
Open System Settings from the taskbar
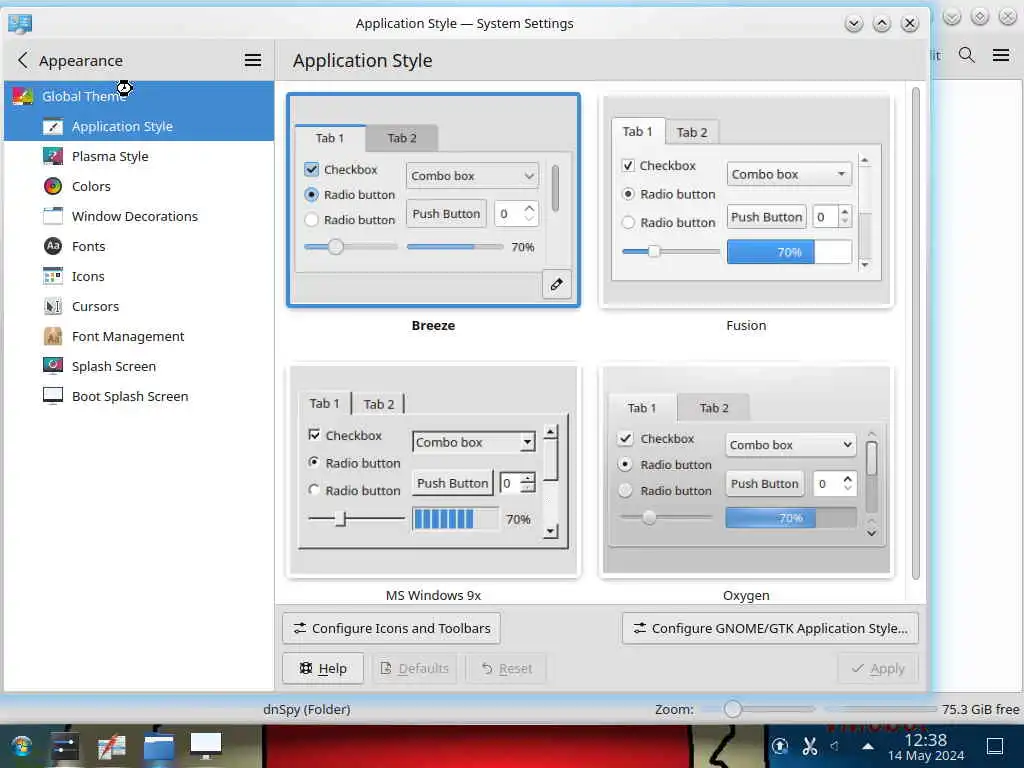tap(65, 746)
